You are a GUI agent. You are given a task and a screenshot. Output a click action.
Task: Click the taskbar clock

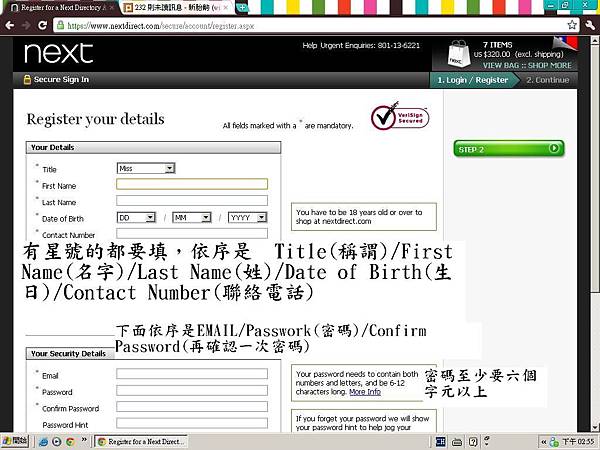click(578, 442)
